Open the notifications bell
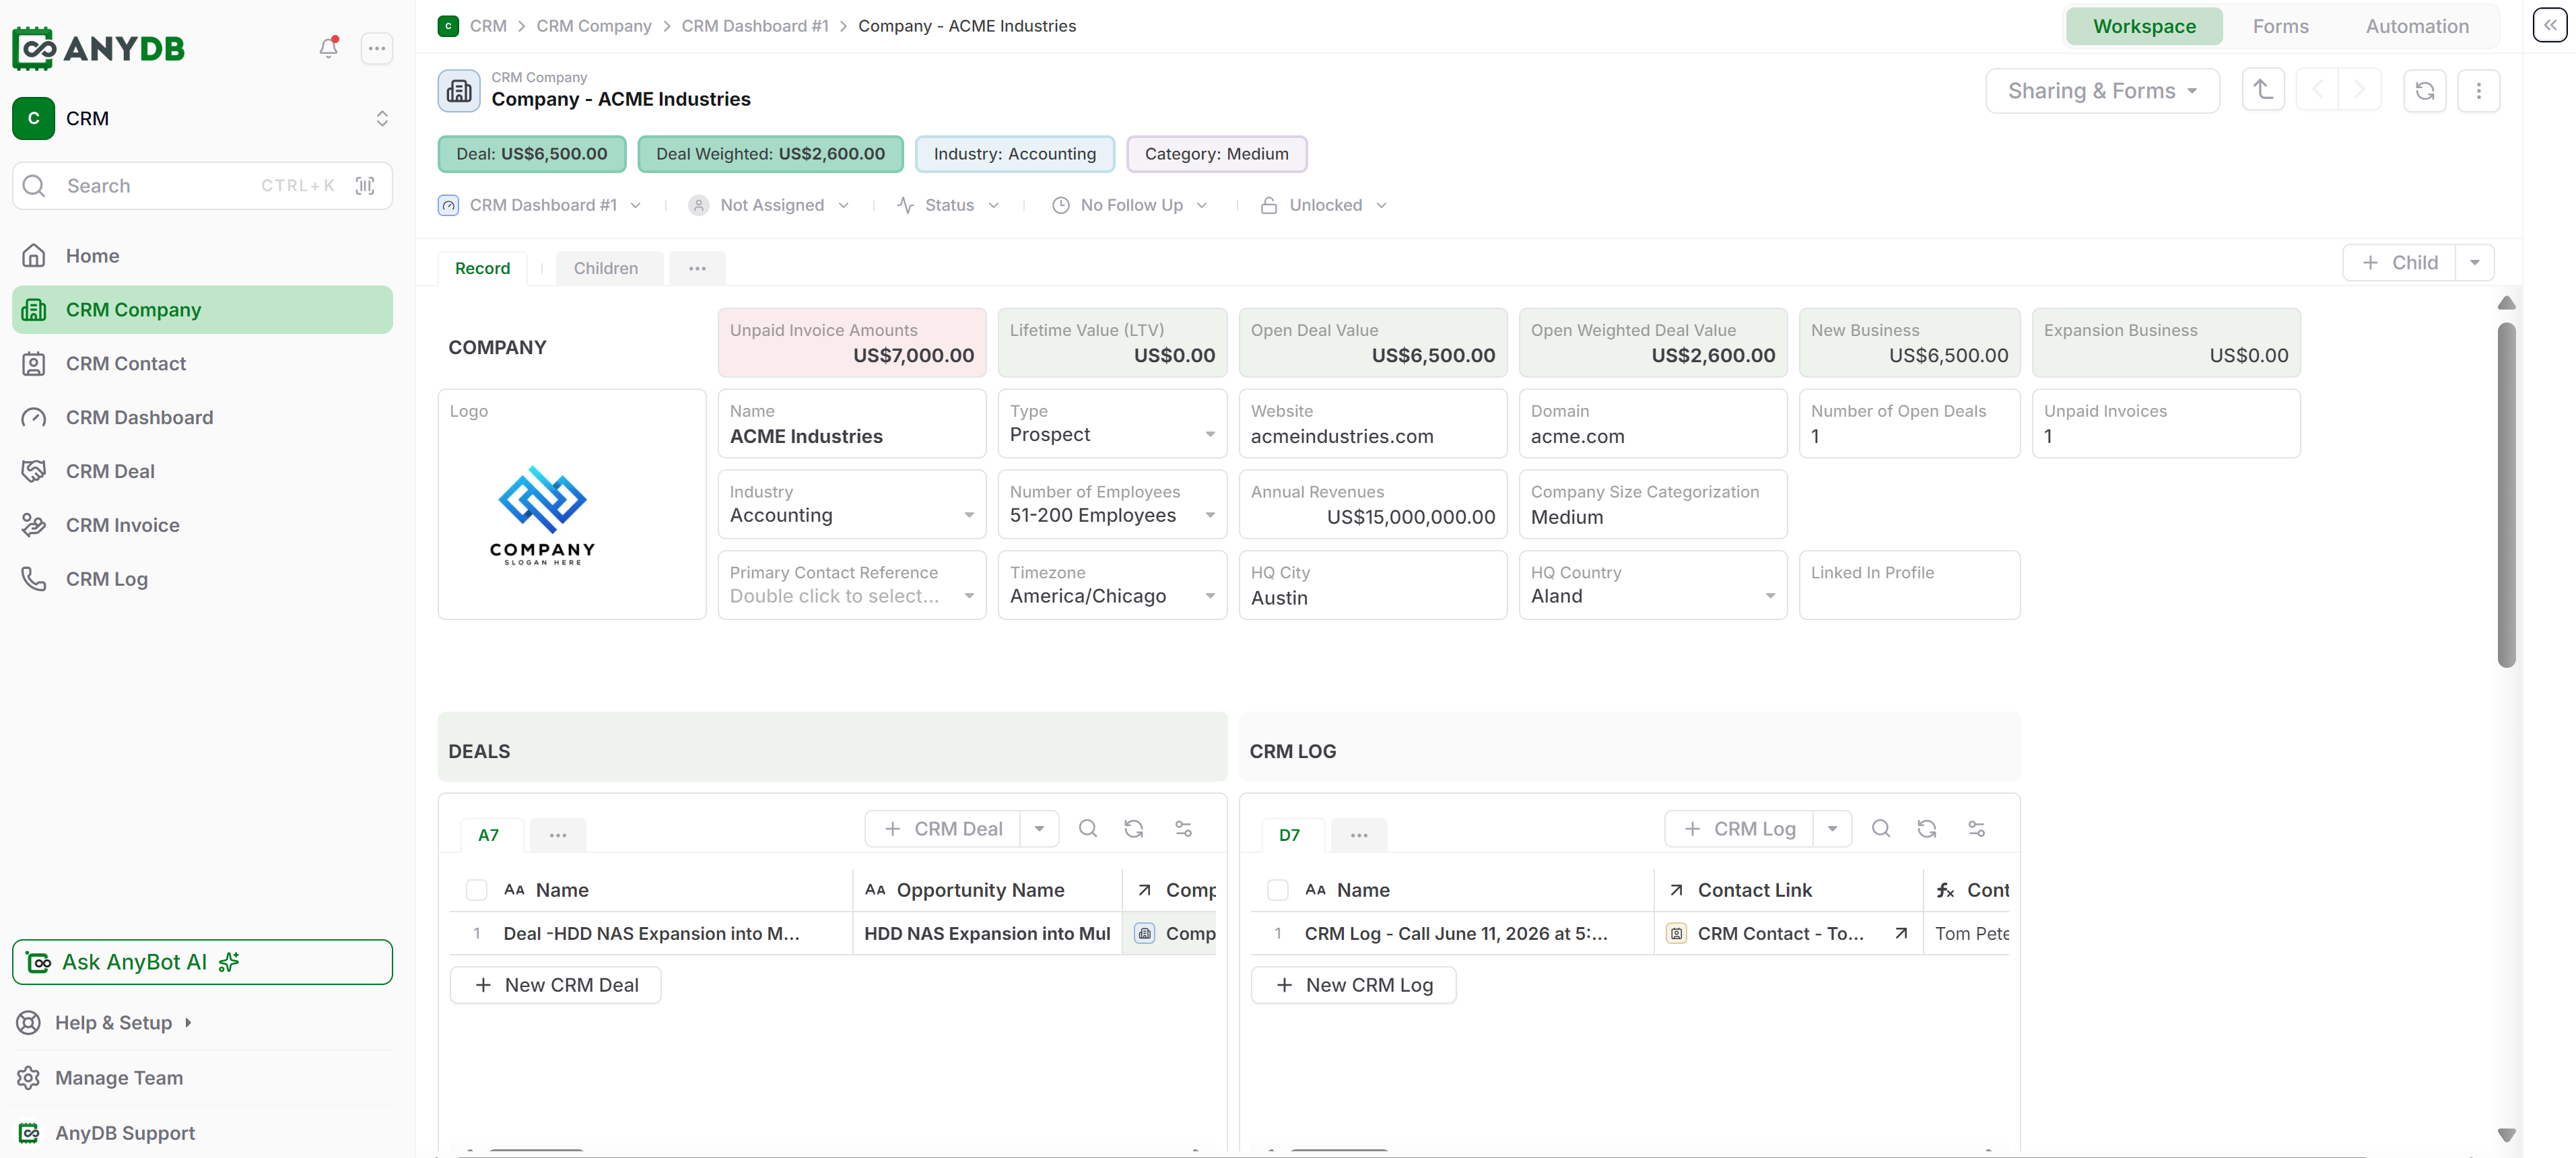This screenshot has height=1158, width=2576. coord(328,47)
